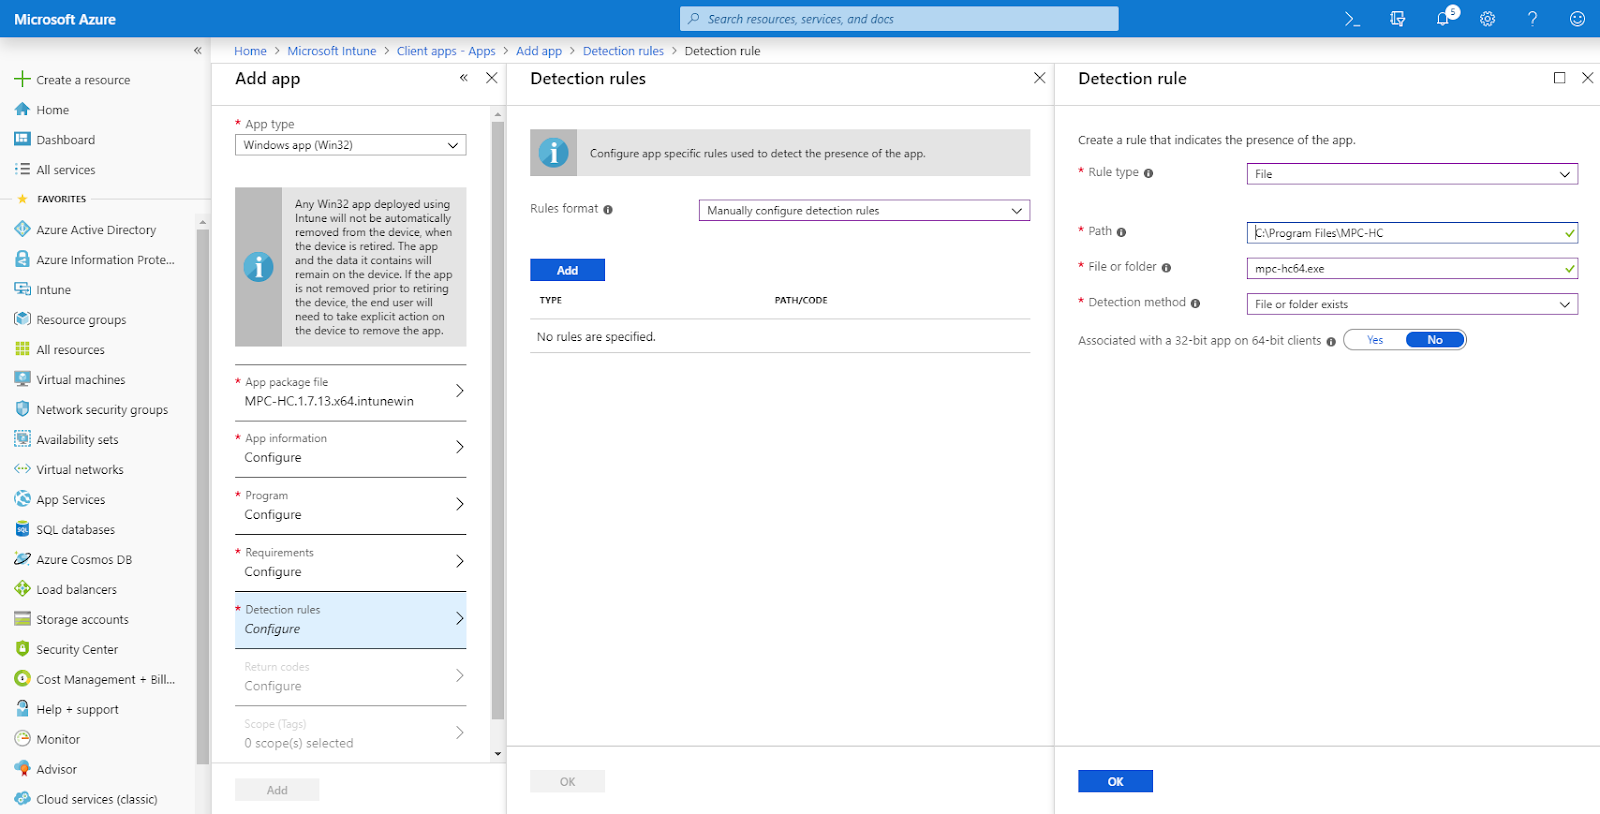This screenshot has width=1600, height=814.
Task: Open All resources in the sidebar
Action: [71, 350]
